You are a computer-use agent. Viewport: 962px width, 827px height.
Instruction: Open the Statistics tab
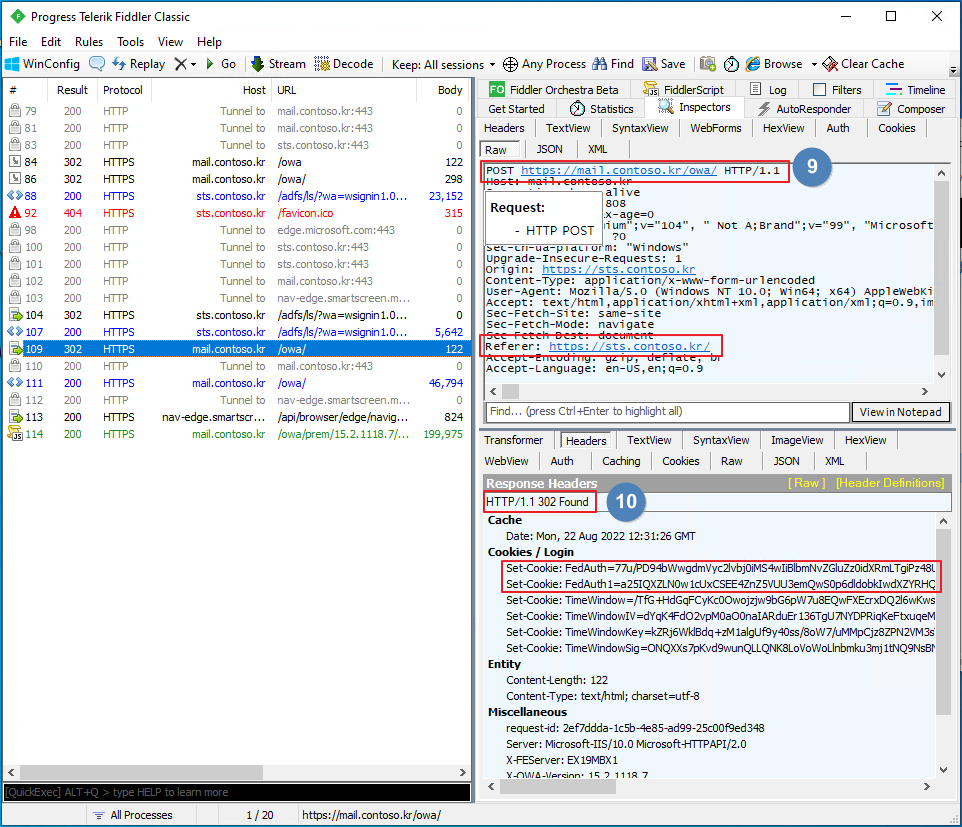point(601,109)
